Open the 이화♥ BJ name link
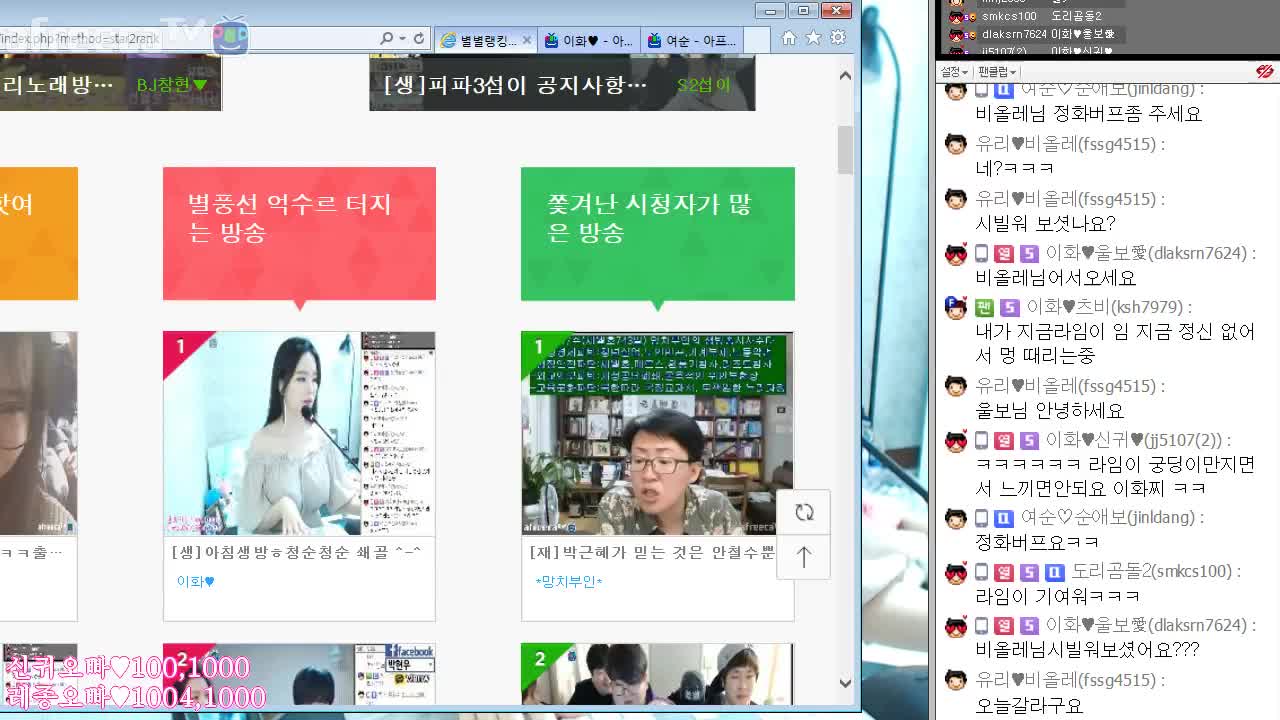 point(195,581)
